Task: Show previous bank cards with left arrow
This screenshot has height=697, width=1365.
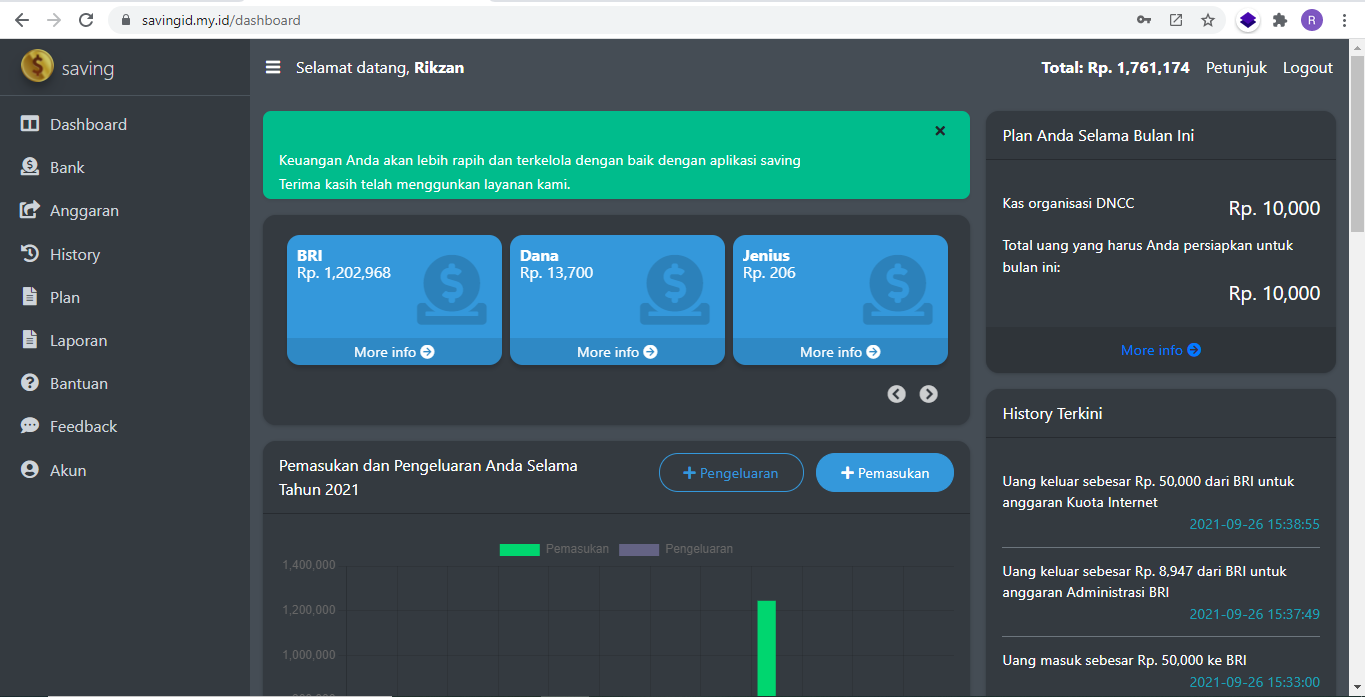Action: pos(896,394)
